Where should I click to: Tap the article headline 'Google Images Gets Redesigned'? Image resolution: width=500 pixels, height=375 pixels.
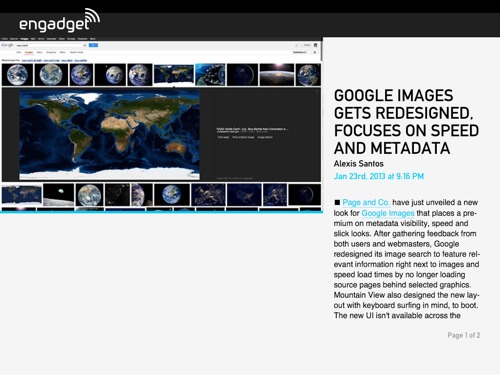tap(406, 122)
